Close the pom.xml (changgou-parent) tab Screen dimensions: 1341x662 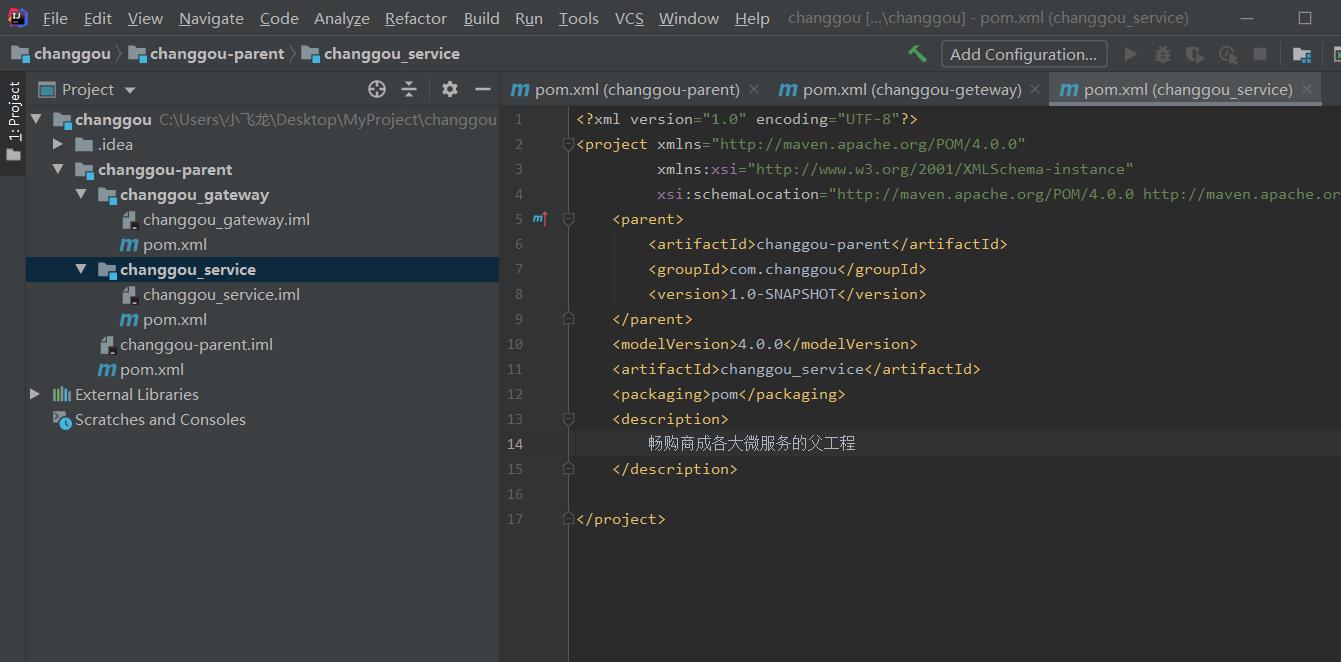pos(753,89)
